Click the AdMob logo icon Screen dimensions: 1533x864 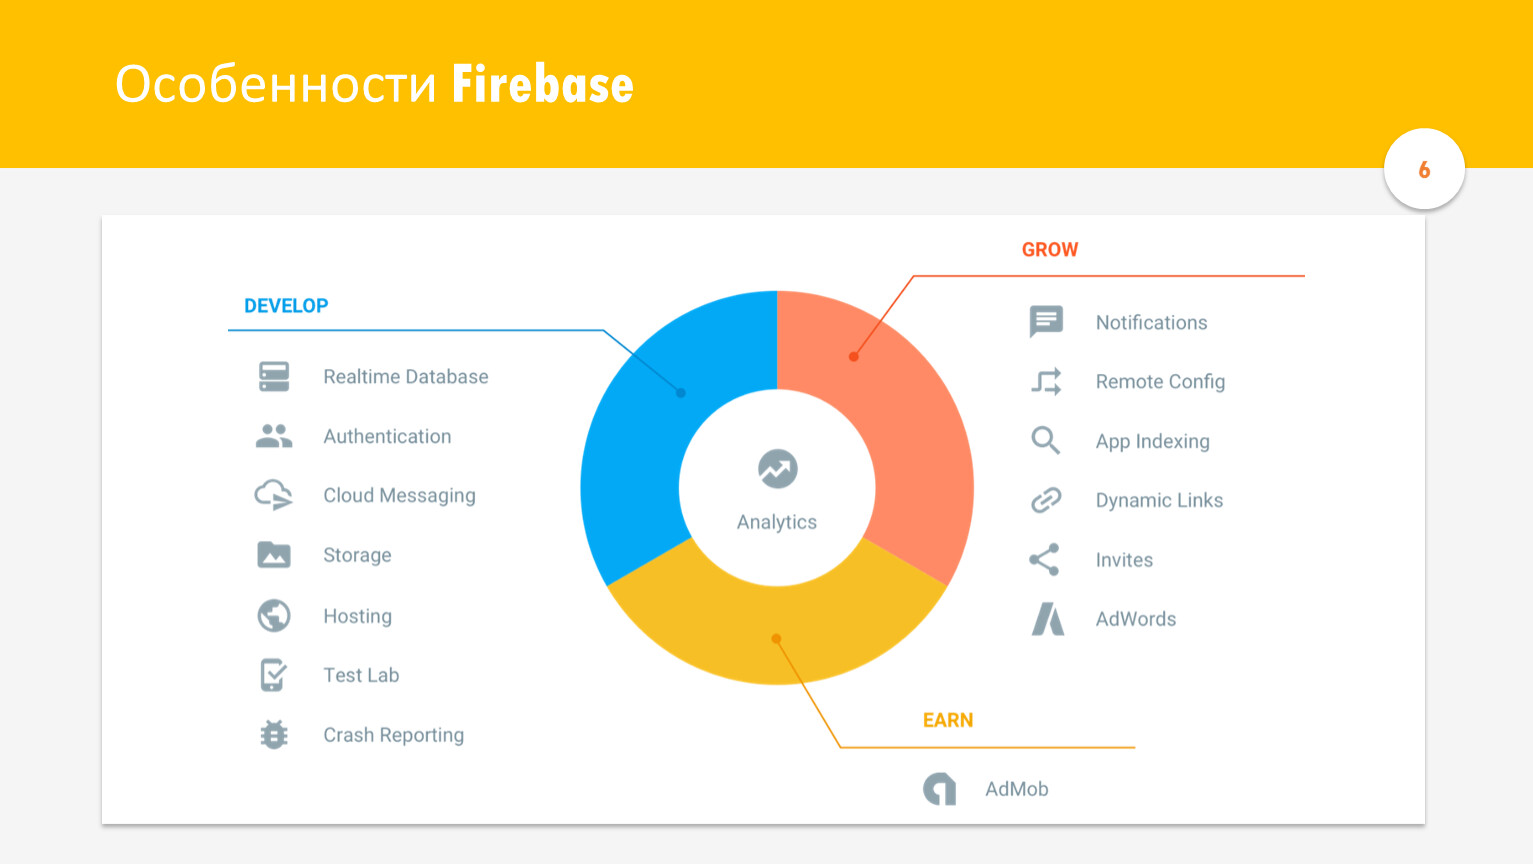coord(940,789)
